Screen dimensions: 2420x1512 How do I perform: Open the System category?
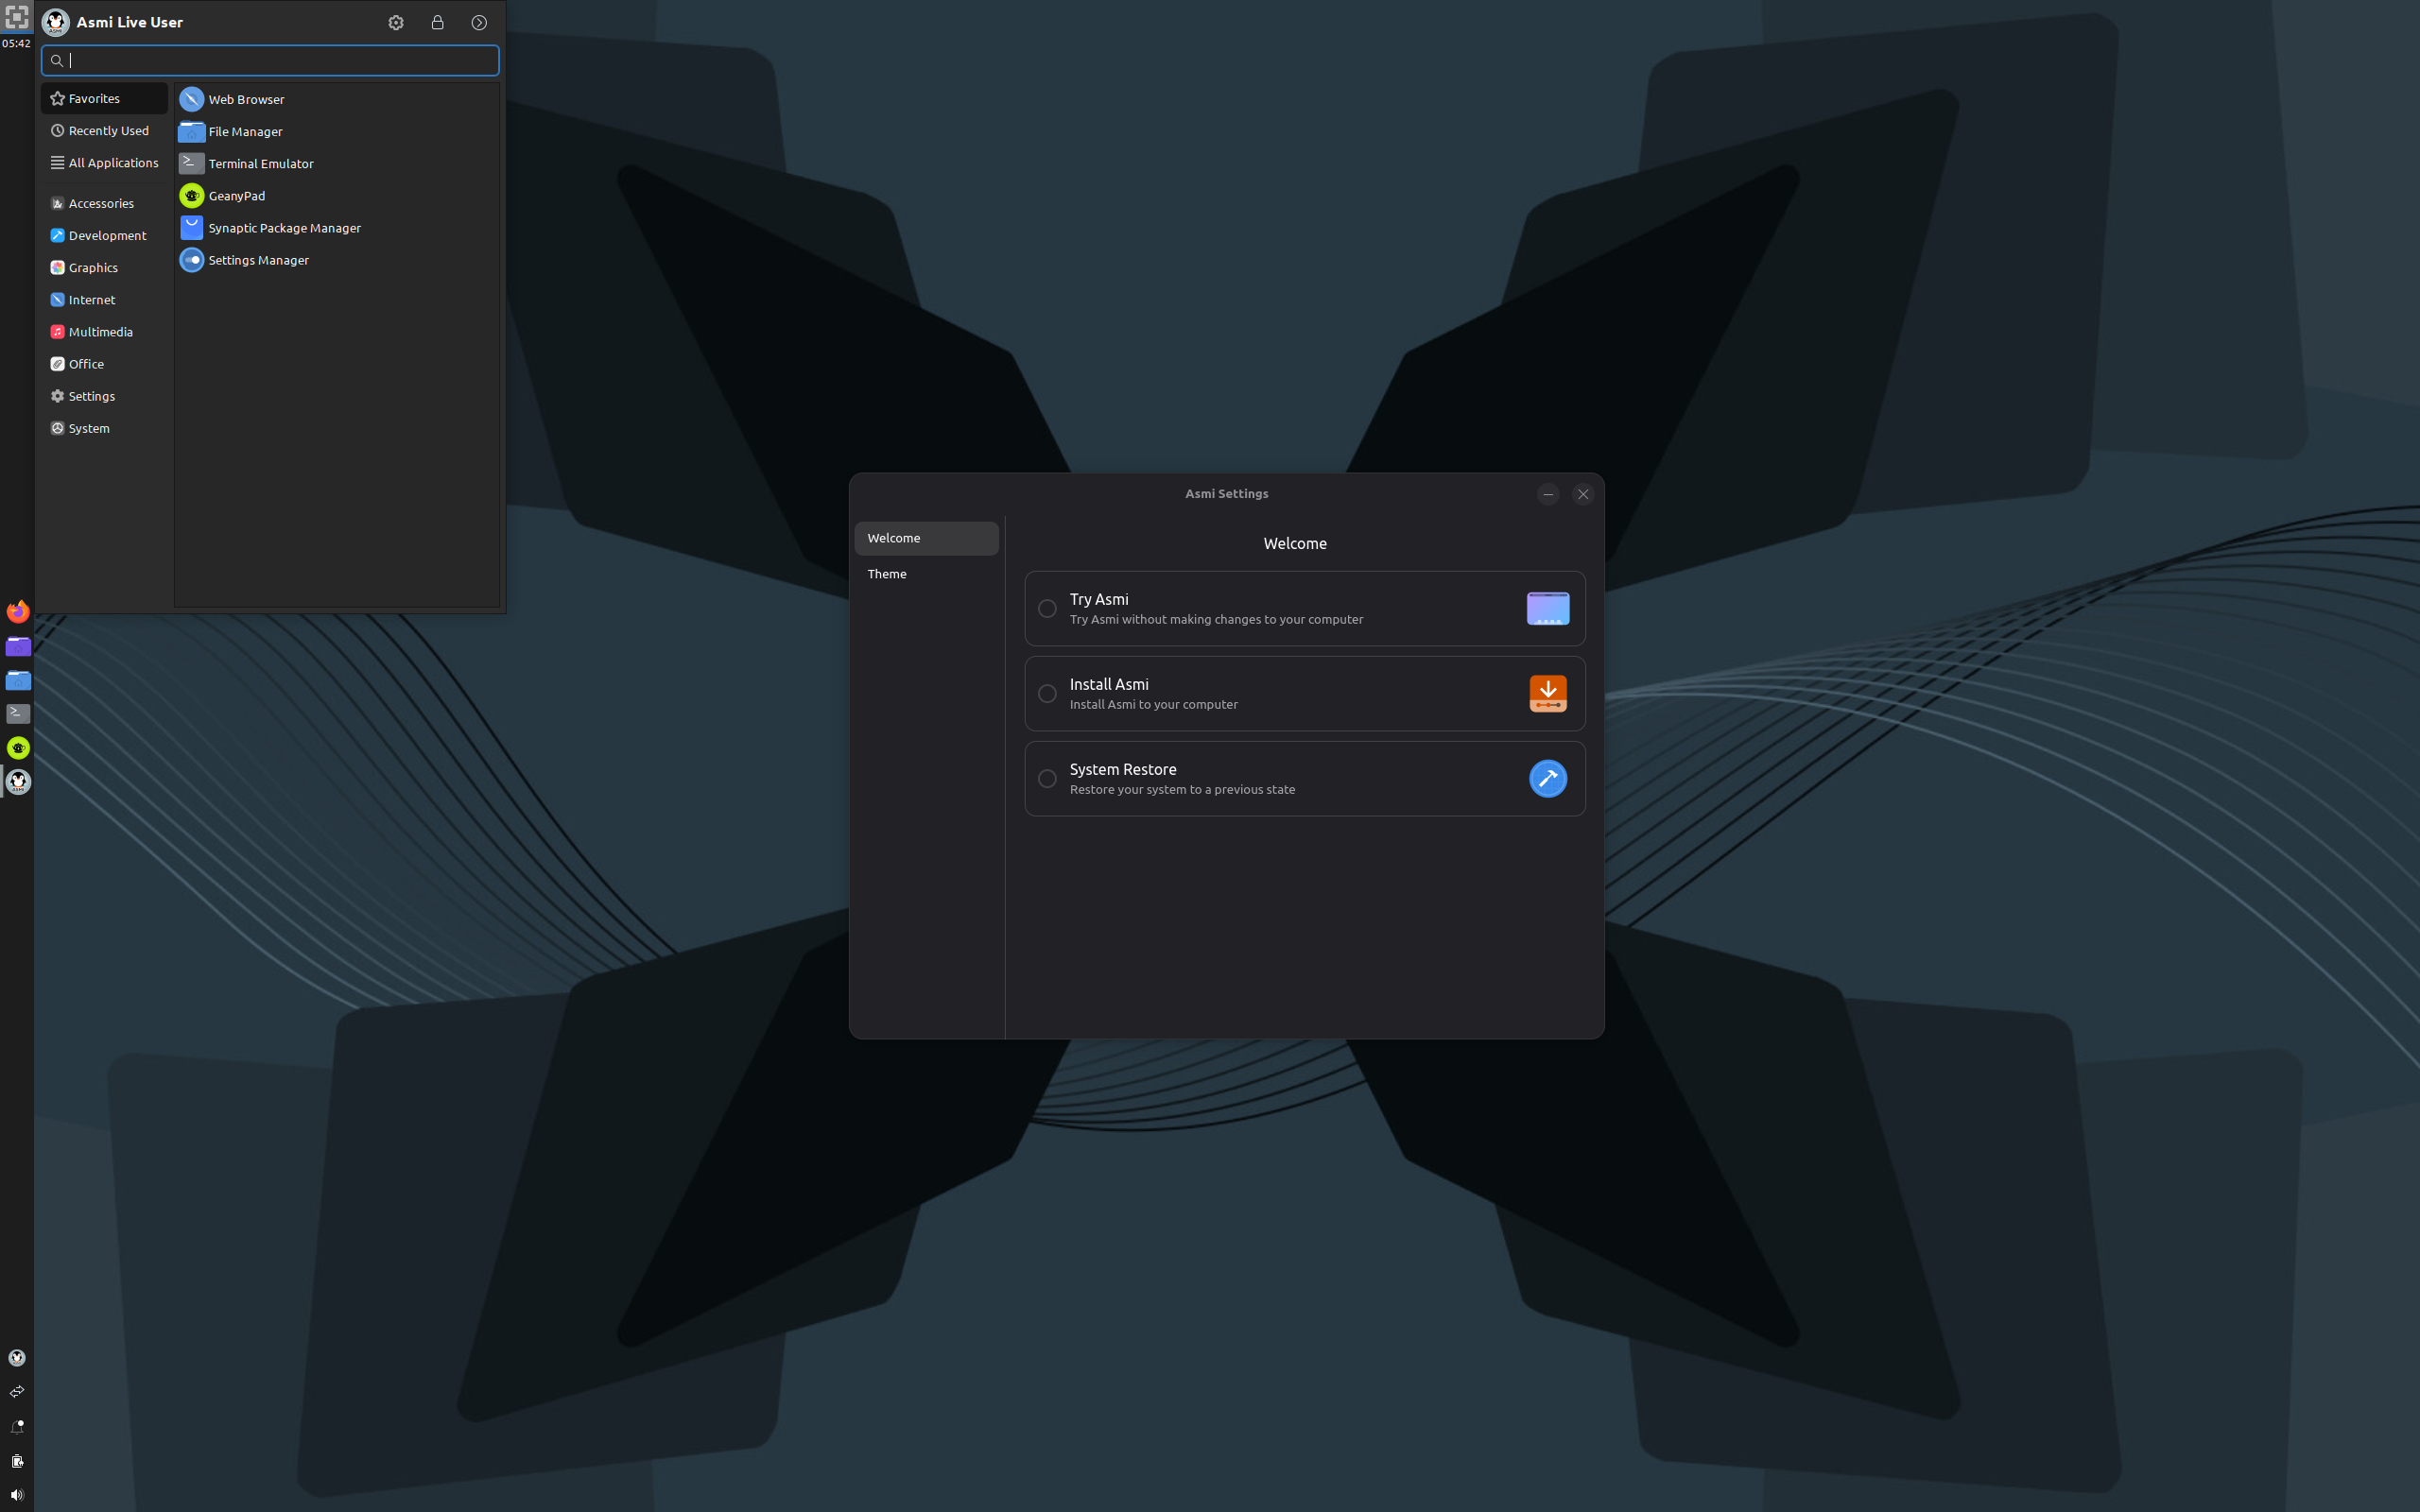[104, 428]
